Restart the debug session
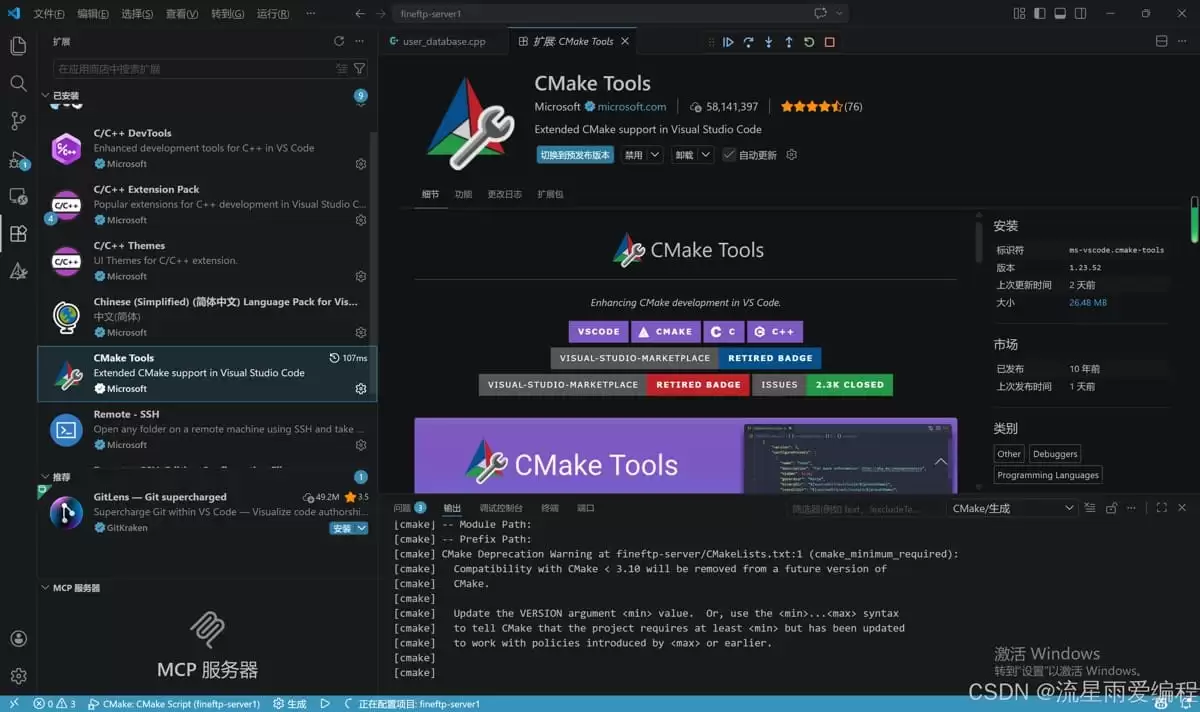Viewport: 1200px width, 712px height. [x=809, y=42]
